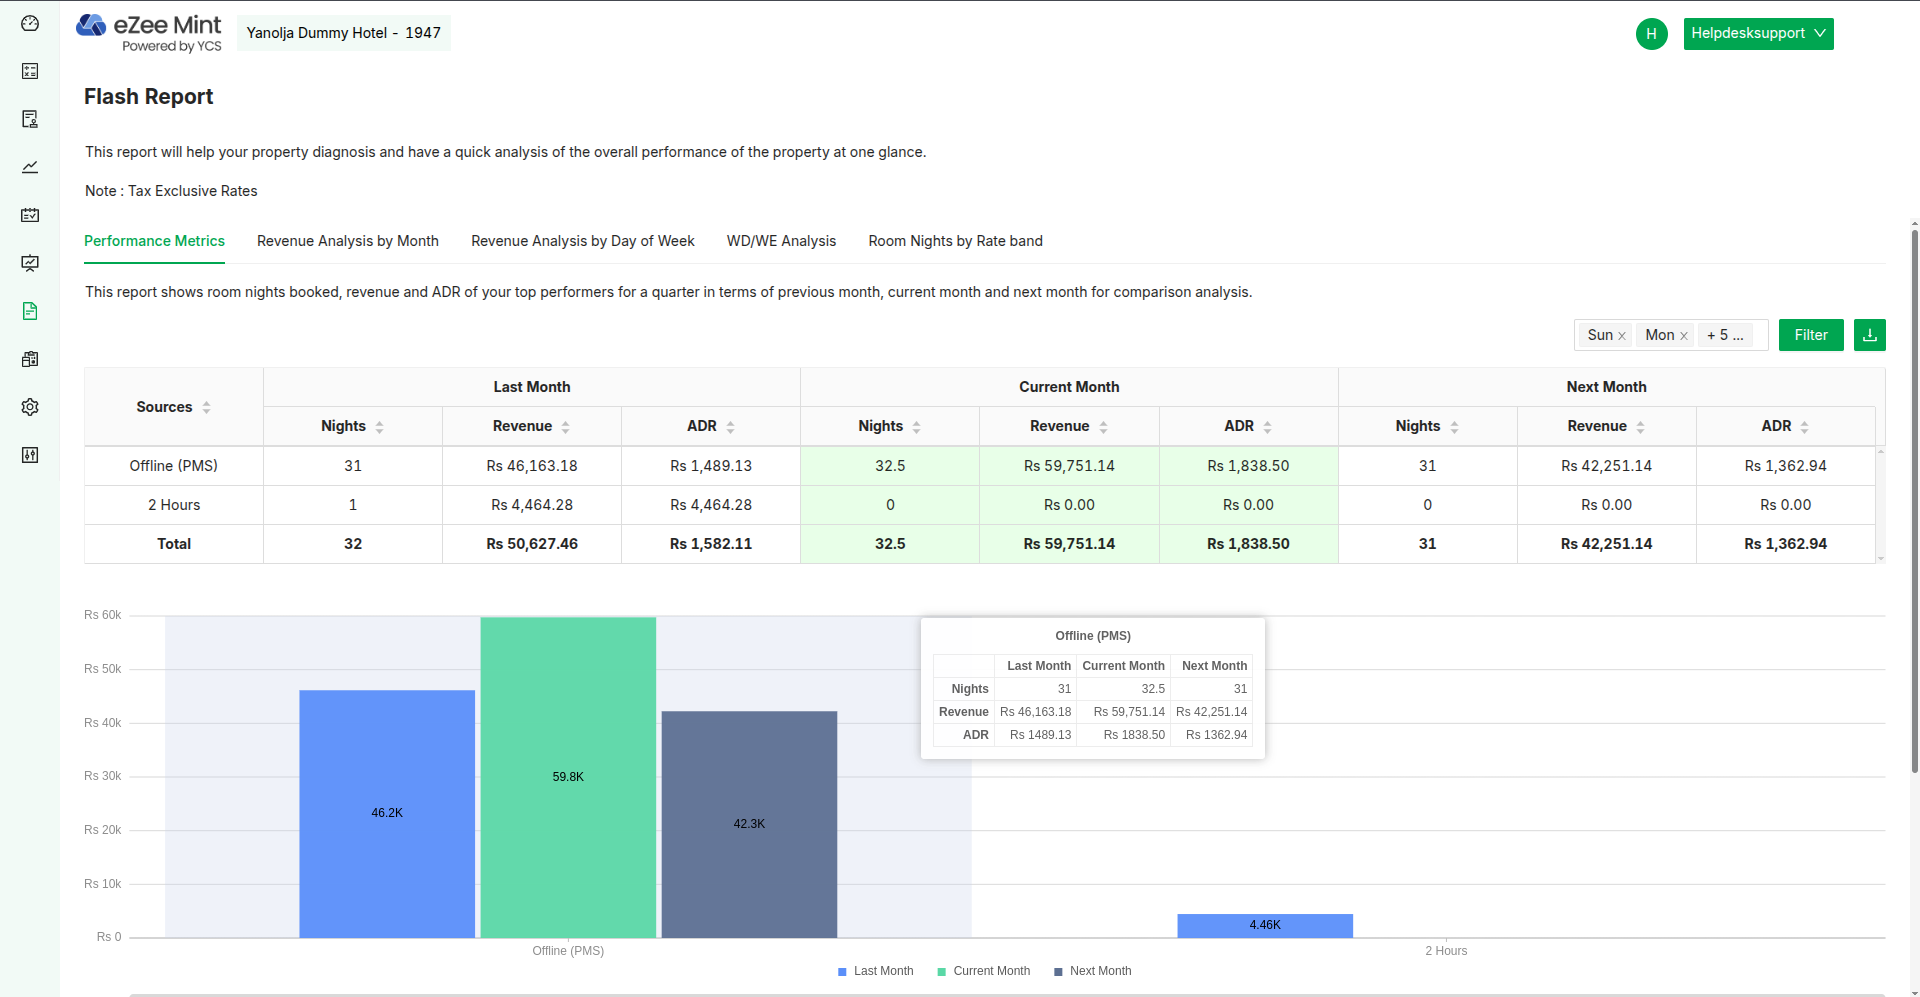Switch to Revenue Analysis by Month tab
The image size is (1920, 997).
(347, 241)
